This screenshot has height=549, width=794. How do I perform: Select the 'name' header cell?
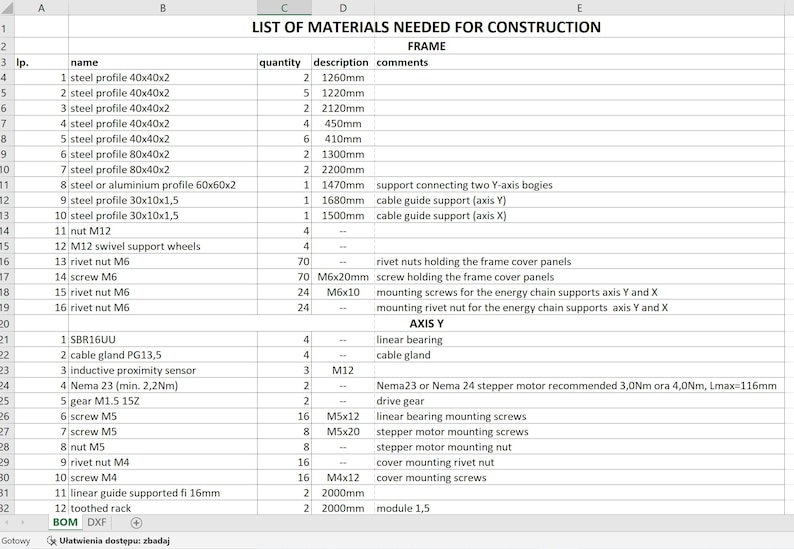[x=163, y=62]
